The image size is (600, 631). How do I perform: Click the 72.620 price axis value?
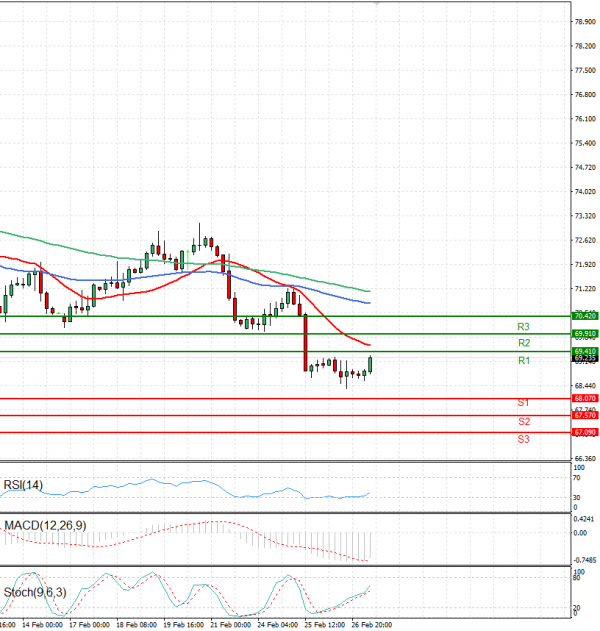[585, 240]
